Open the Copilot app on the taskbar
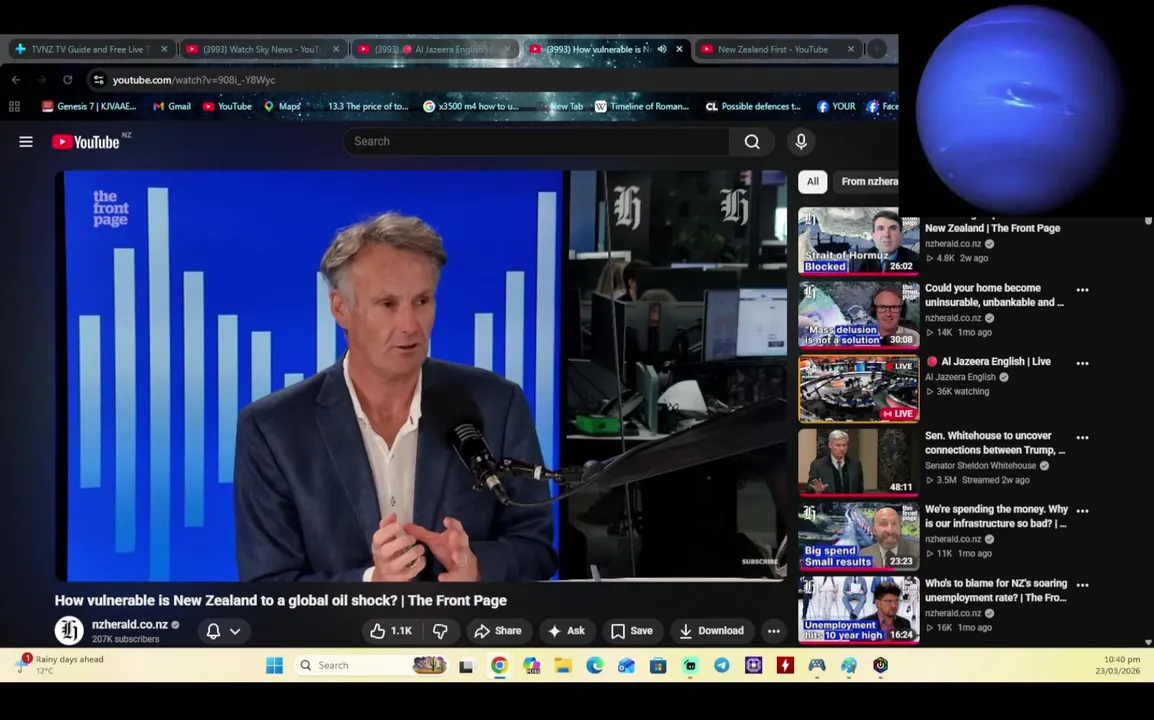Screen dimensions: 1154x720 (531, 666)
